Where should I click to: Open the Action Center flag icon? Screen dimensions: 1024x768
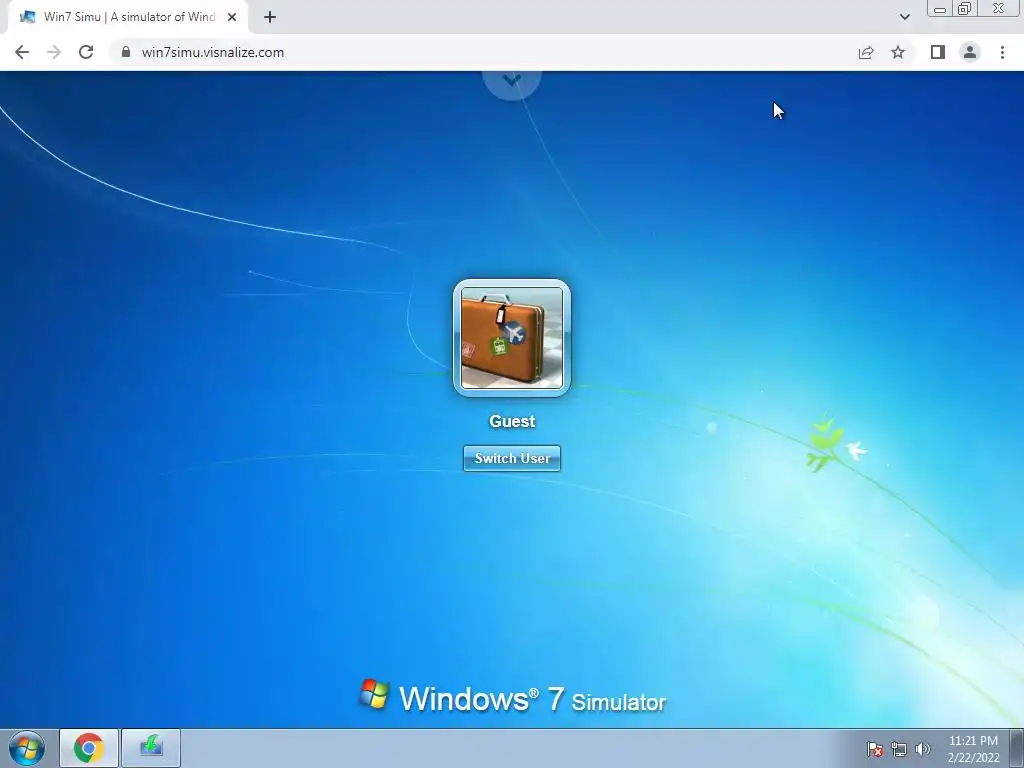pos(875,749)
